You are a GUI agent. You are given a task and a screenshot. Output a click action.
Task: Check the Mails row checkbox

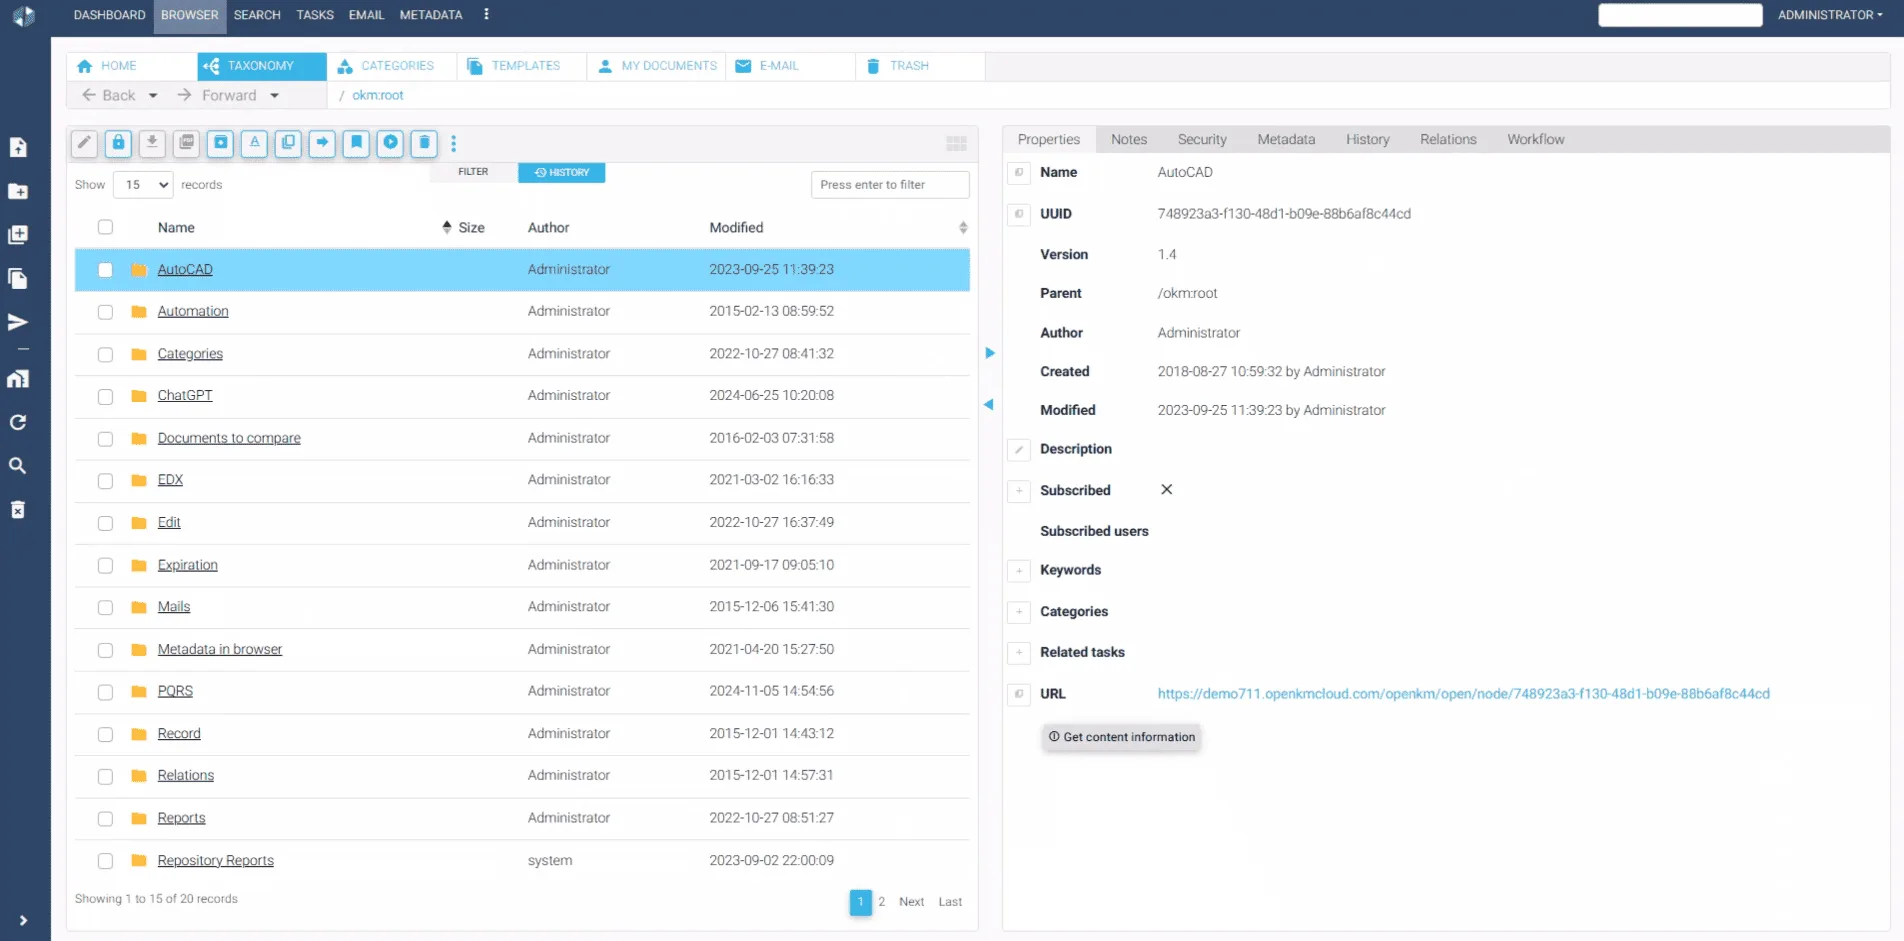[105, 608]
